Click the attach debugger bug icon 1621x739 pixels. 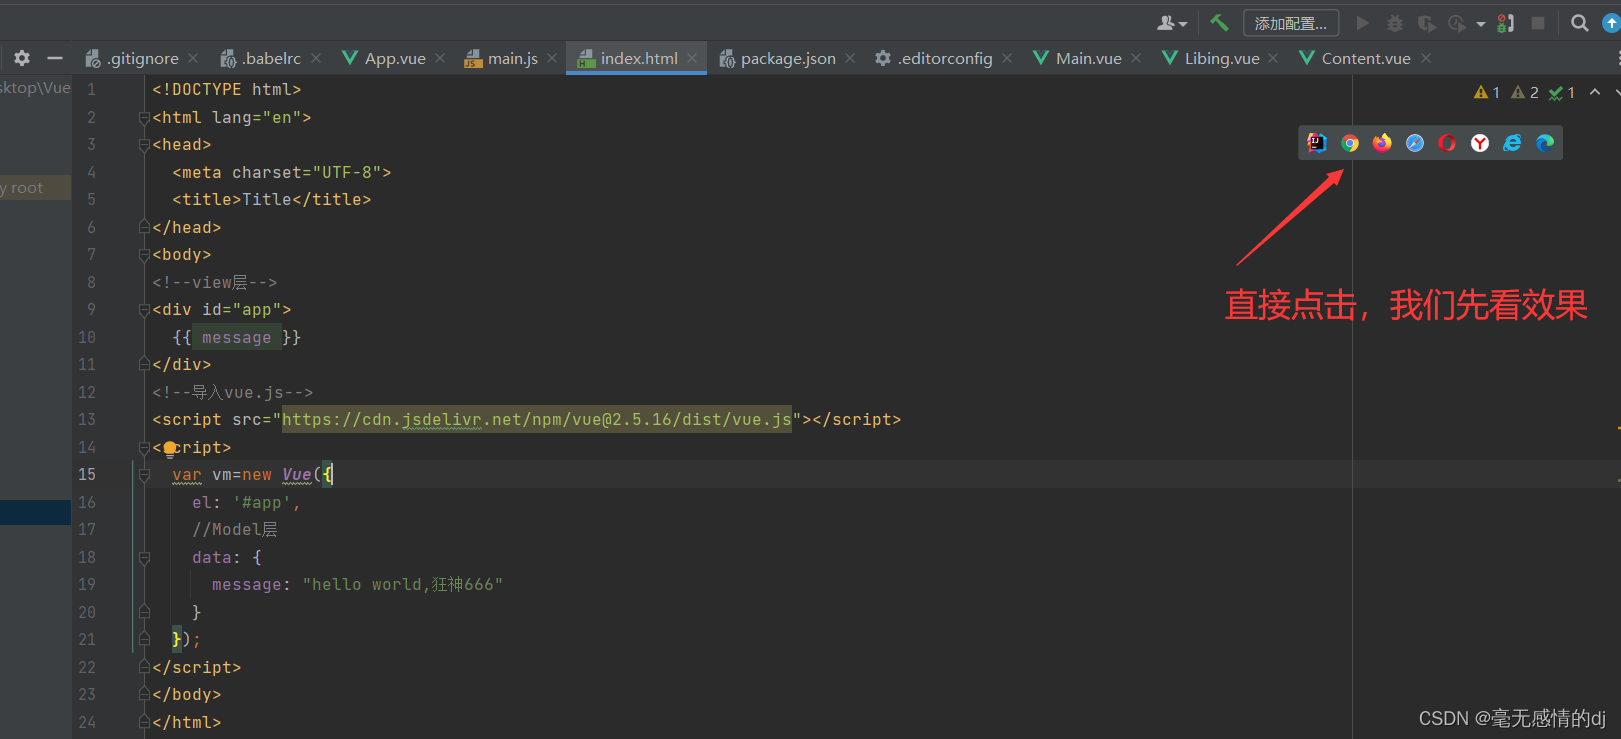pos(1506,23)
